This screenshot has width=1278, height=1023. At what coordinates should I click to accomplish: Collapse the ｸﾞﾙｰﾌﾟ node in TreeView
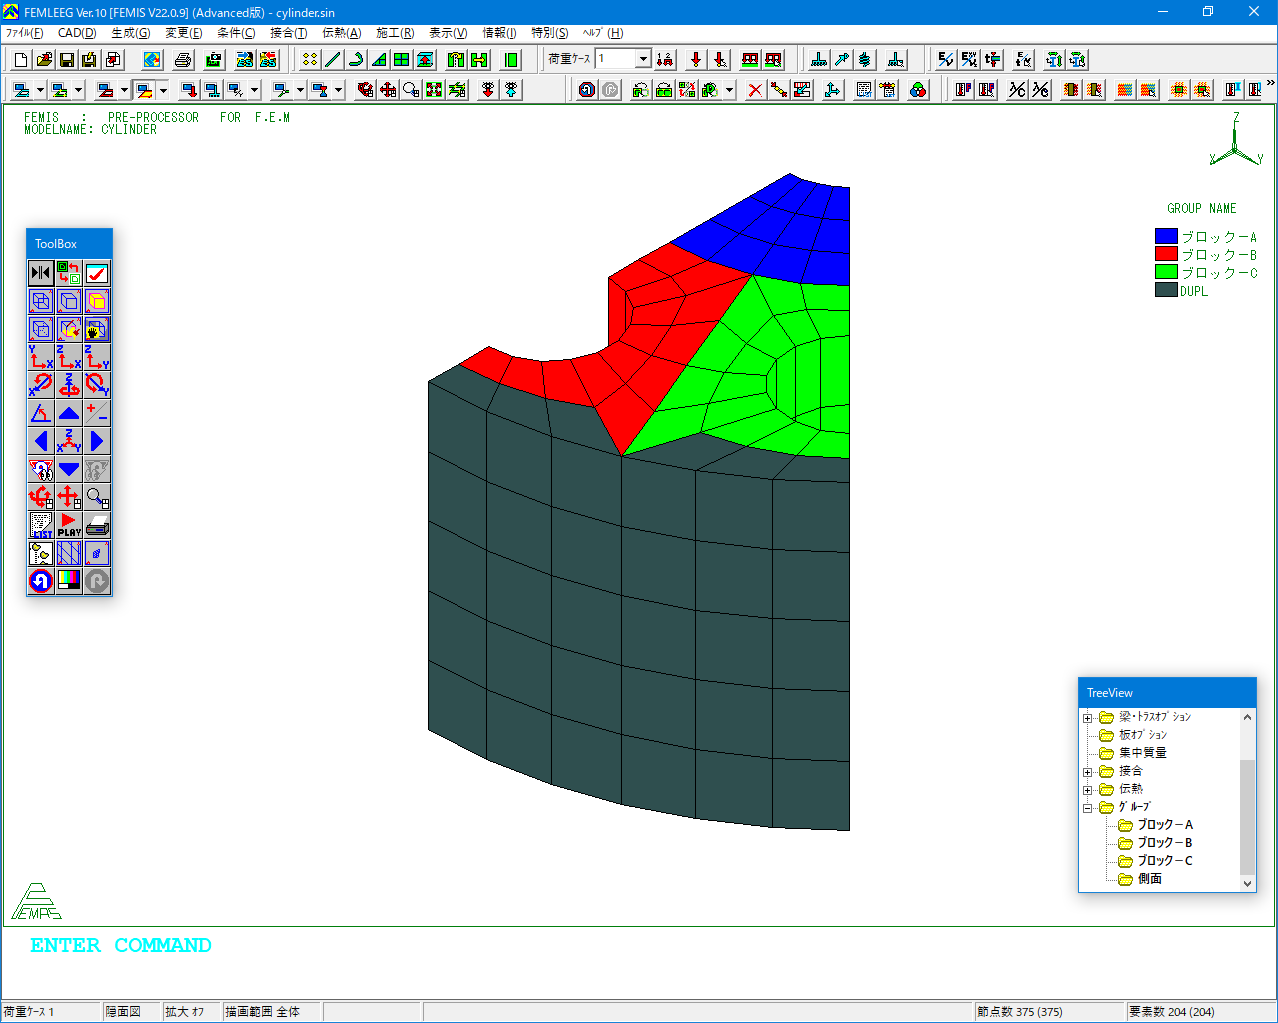1088,808
